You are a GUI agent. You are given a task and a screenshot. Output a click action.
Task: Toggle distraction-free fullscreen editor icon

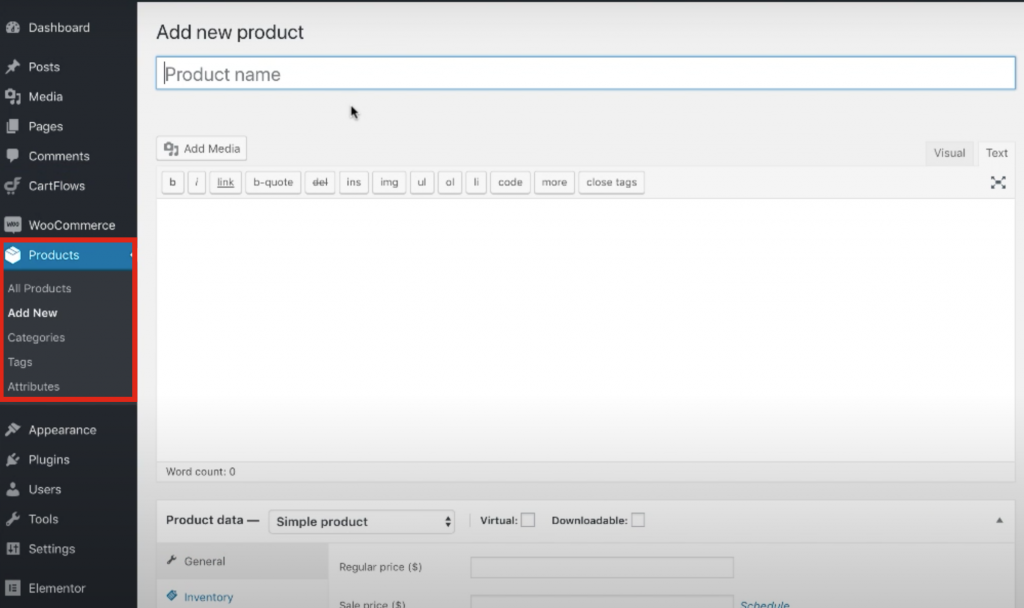[998, 182]
